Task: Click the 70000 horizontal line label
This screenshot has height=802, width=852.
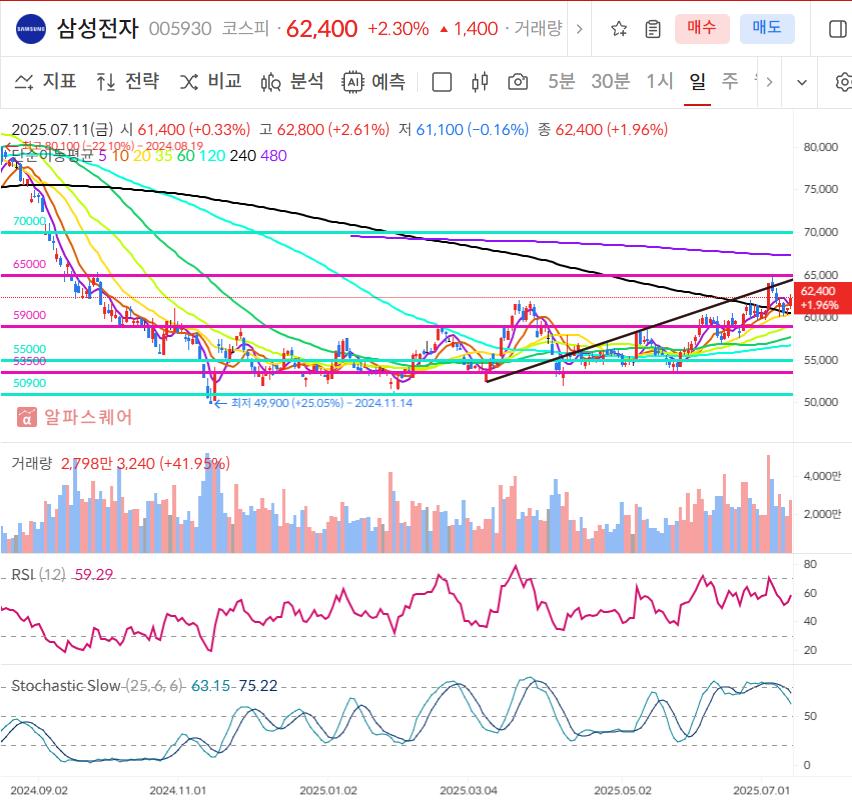Action: [29, 221]
